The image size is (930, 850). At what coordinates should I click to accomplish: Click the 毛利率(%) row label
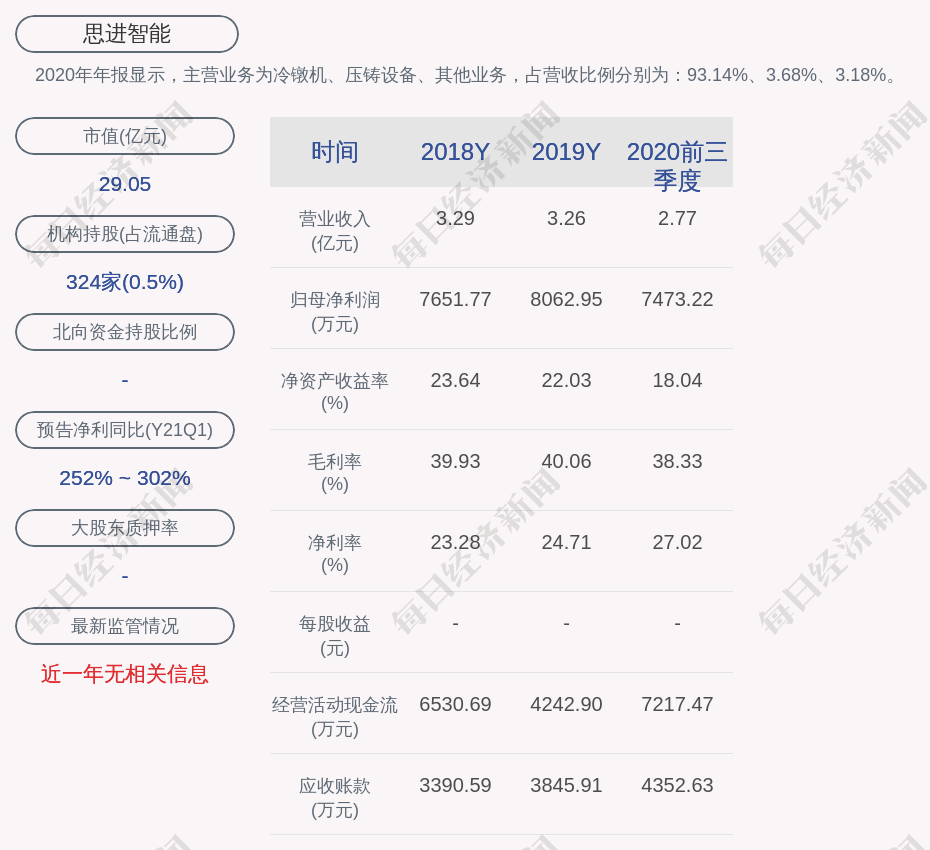(335, 473)
